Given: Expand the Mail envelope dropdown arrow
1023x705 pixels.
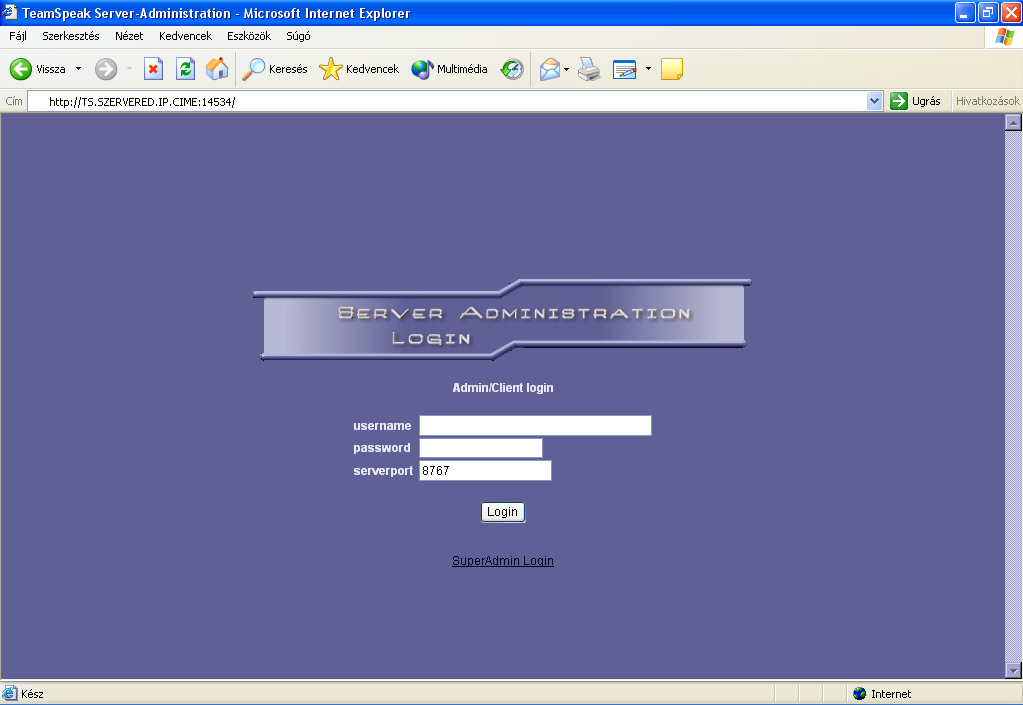Looking at the screenshot, I should 566,69.
